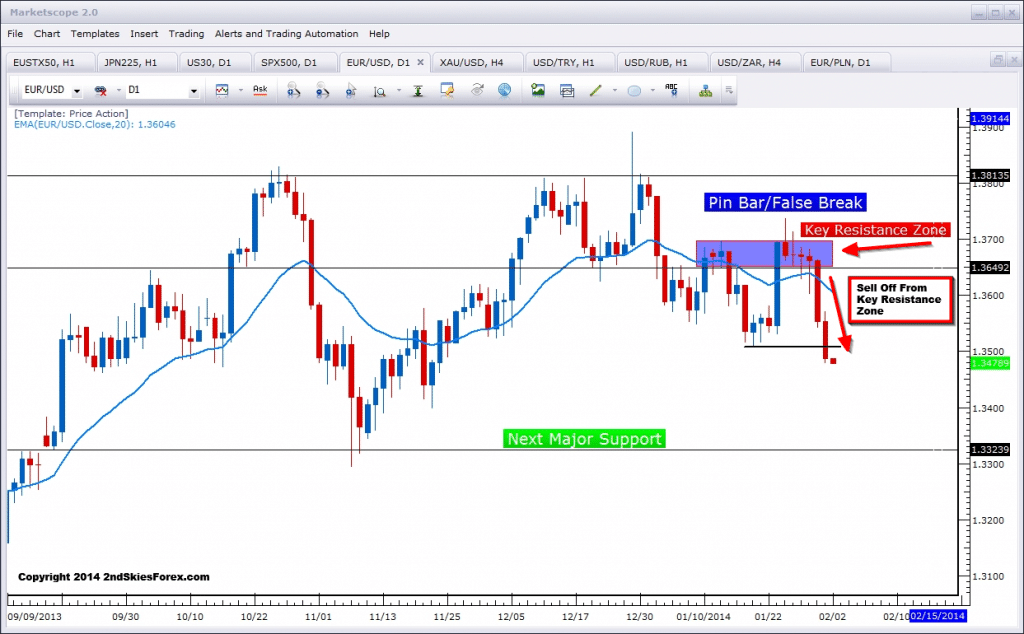1024x634 pixels.
Task: Click the green picture icon
Action: [x=537, y=90]
